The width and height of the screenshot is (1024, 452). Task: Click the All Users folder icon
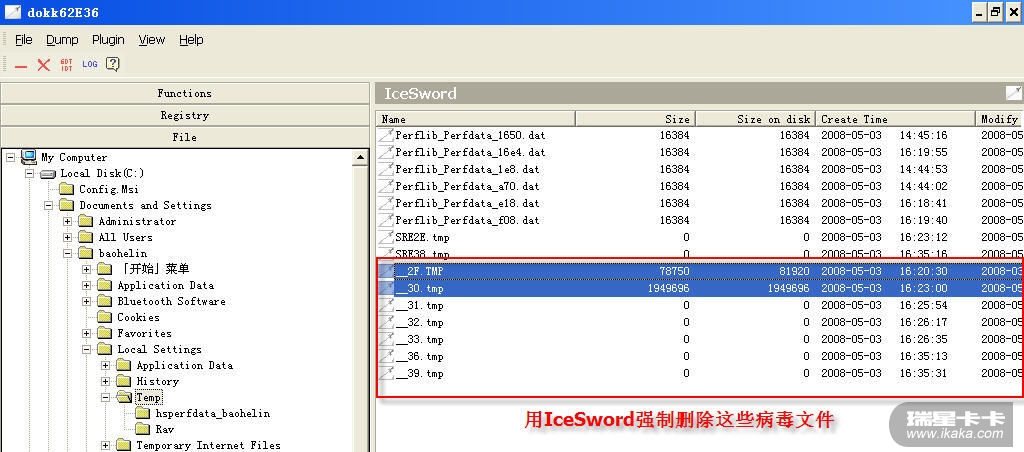coord(86,237)
